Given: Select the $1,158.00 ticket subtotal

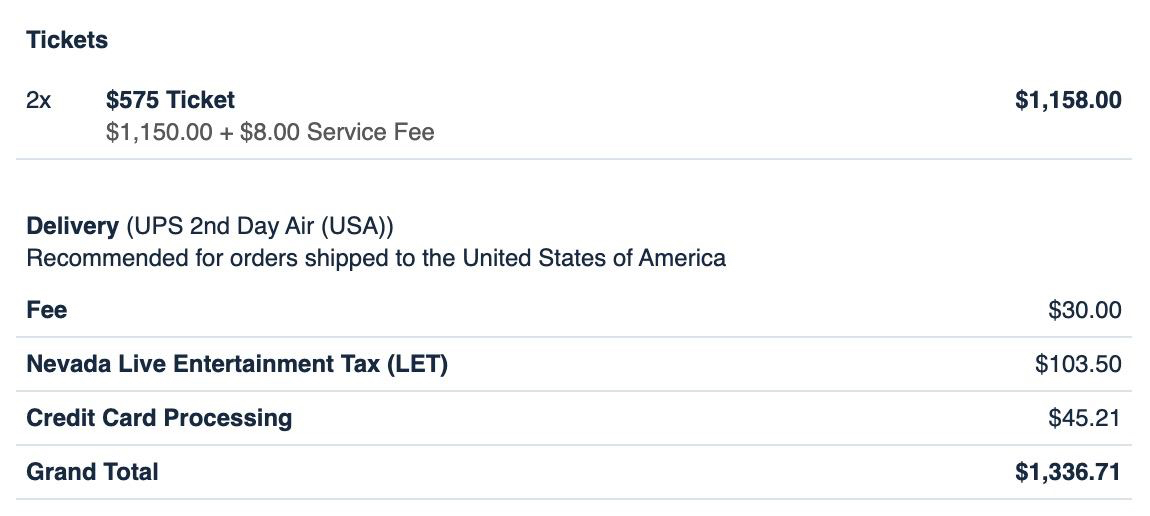Looking at the screenshot, I should pos(1068,100).
